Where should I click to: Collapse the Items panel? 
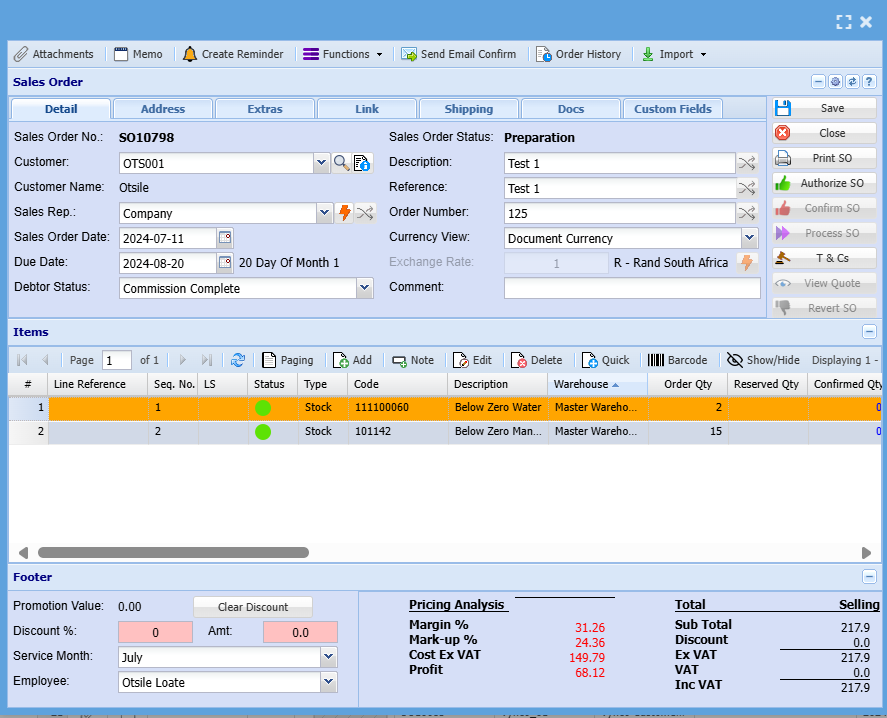point(869,332)
